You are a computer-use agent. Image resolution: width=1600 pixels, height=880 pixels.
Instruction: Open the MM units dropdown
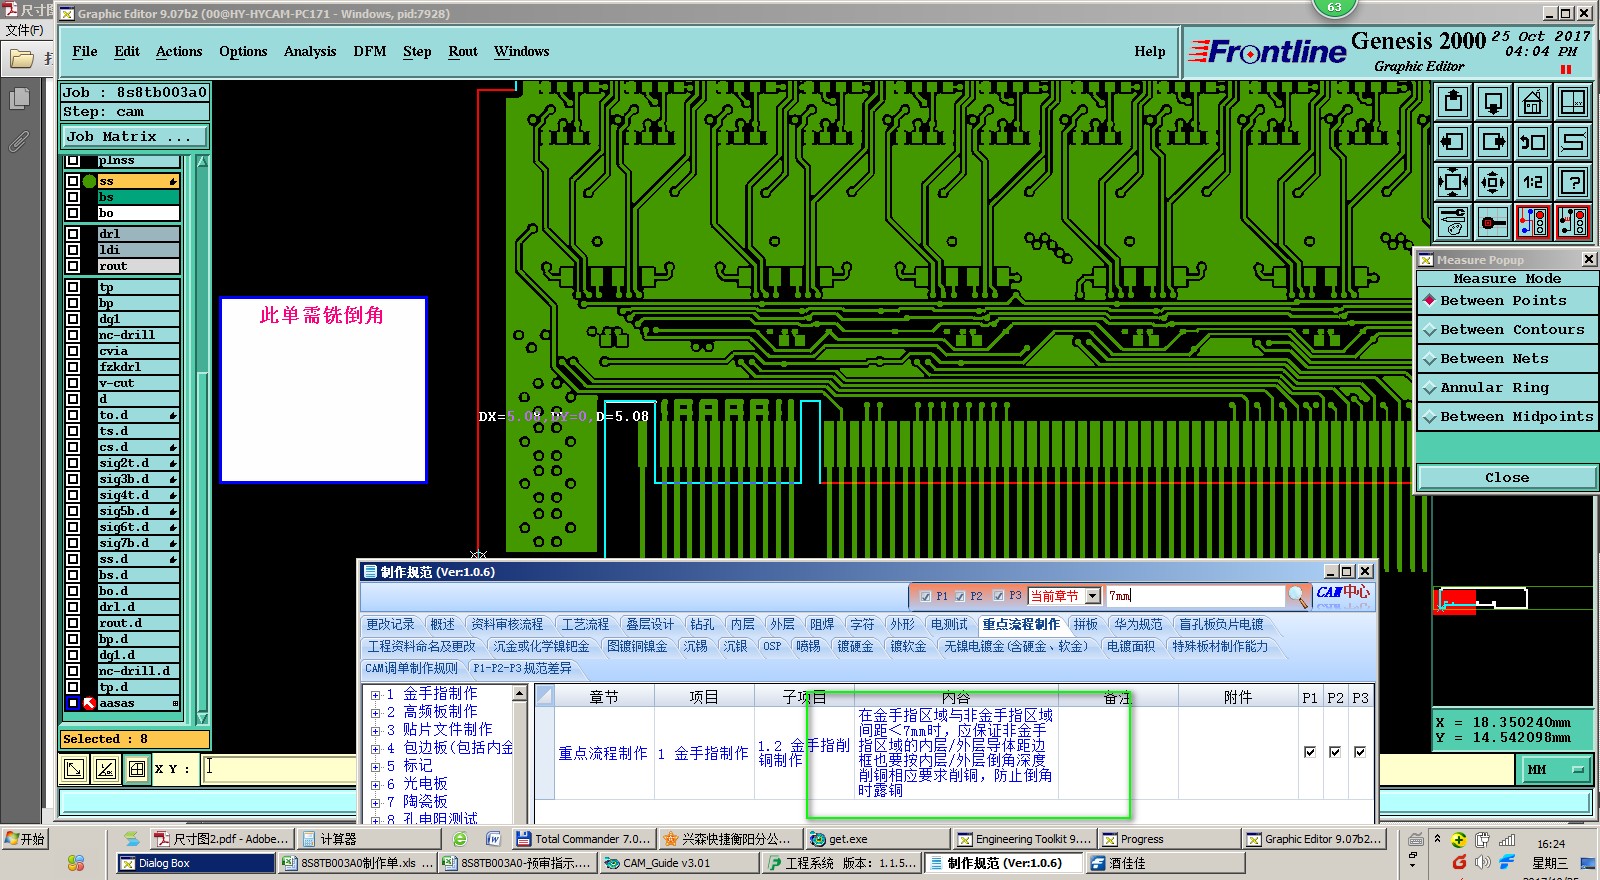click(1556, 769)
